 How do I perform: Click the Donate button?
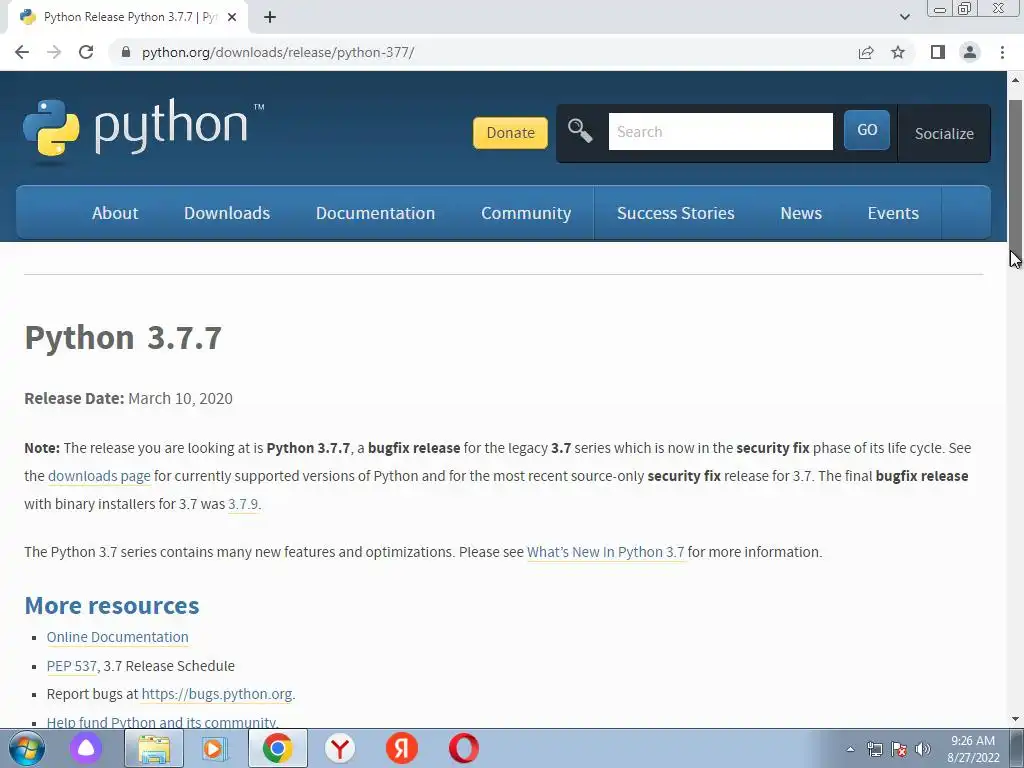coord(510,133)
